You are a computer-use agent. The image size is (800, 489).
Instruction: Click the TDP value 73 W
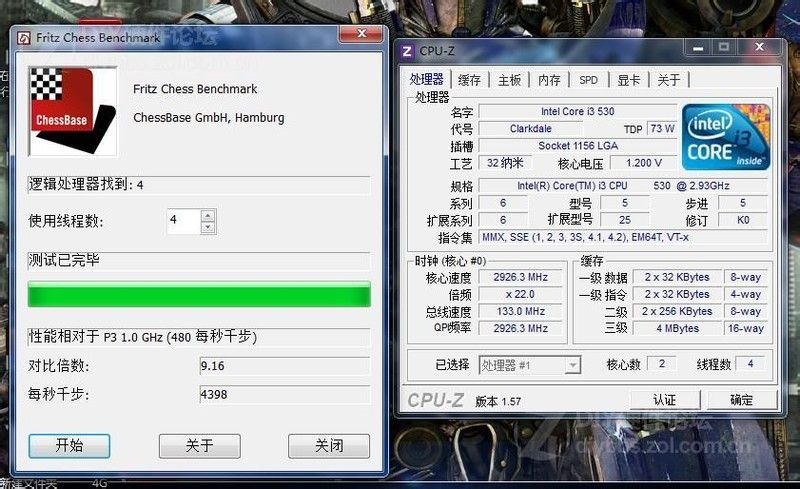[662, 129]
